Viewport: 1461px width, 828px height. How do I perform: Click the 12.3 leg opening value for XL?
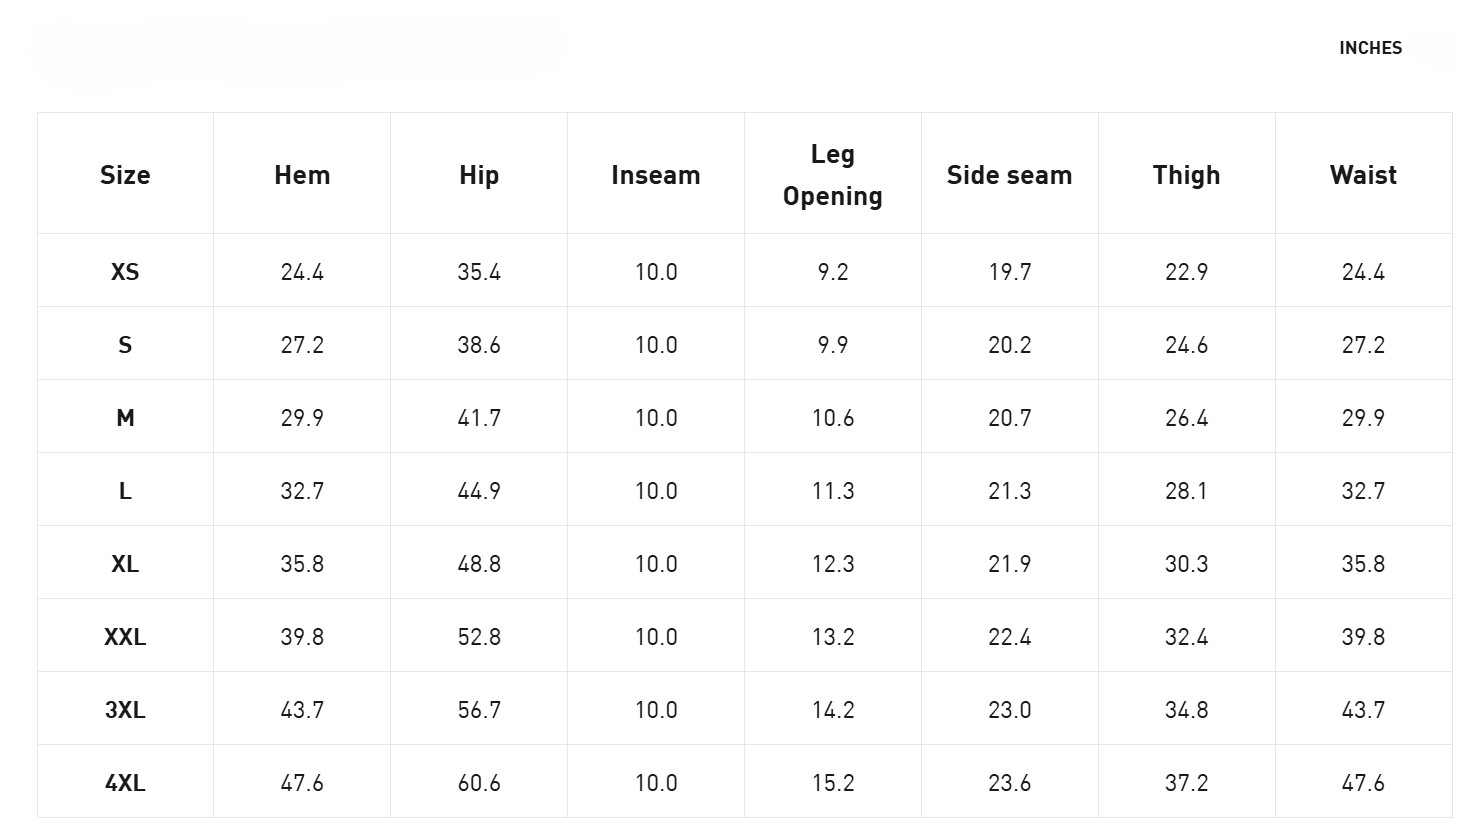click(833, 564)
